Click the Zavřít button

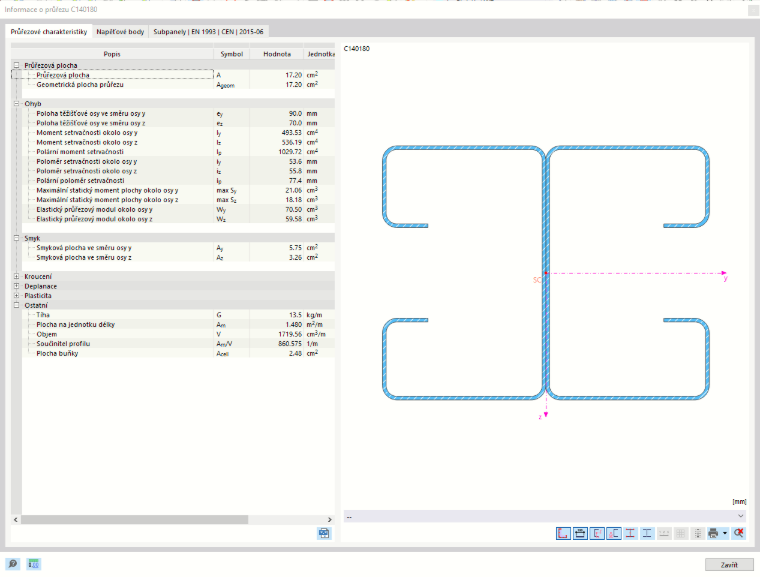click(x=729, y=565)
